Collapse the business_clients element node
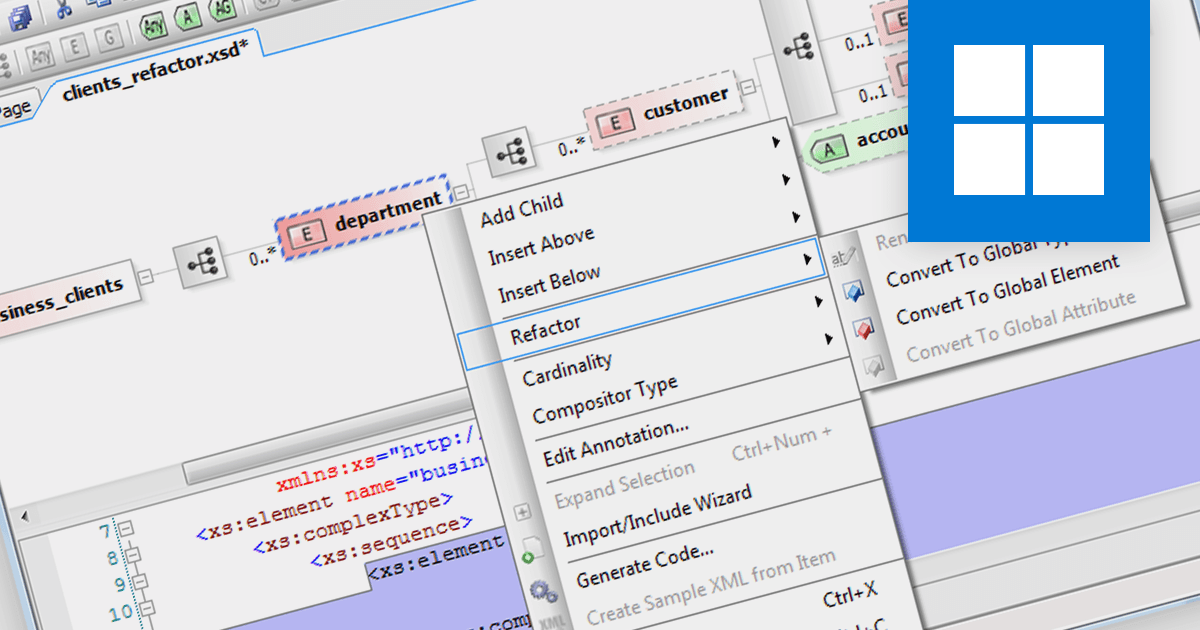Screen dimensions: 1200x630 tap(145, 277)
